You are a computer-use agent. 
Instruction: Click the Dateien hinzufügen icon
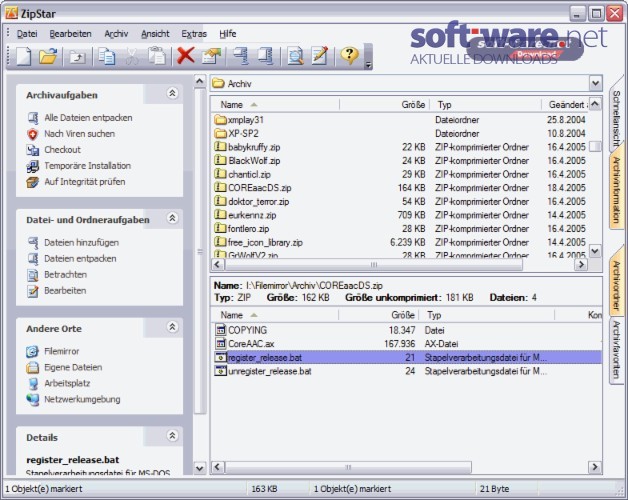[x=33, y=243]
